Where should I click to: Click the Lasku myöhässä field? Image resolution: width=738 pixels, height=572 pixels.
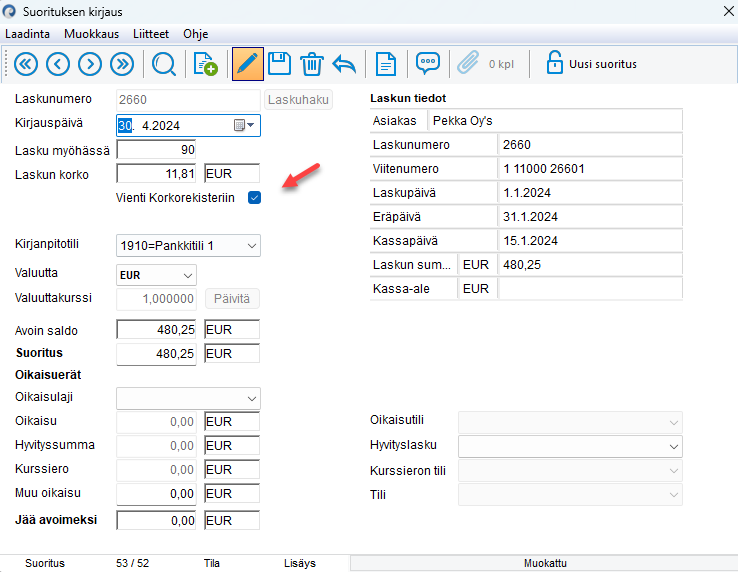coord(156,150)
